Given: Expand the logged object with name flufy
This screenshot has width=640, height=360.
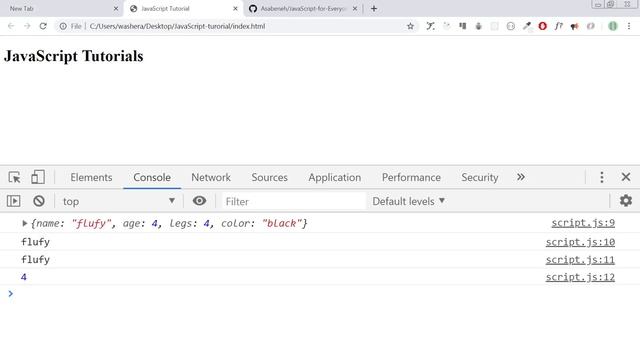Looking at the screenshot, I should [24, 223].
